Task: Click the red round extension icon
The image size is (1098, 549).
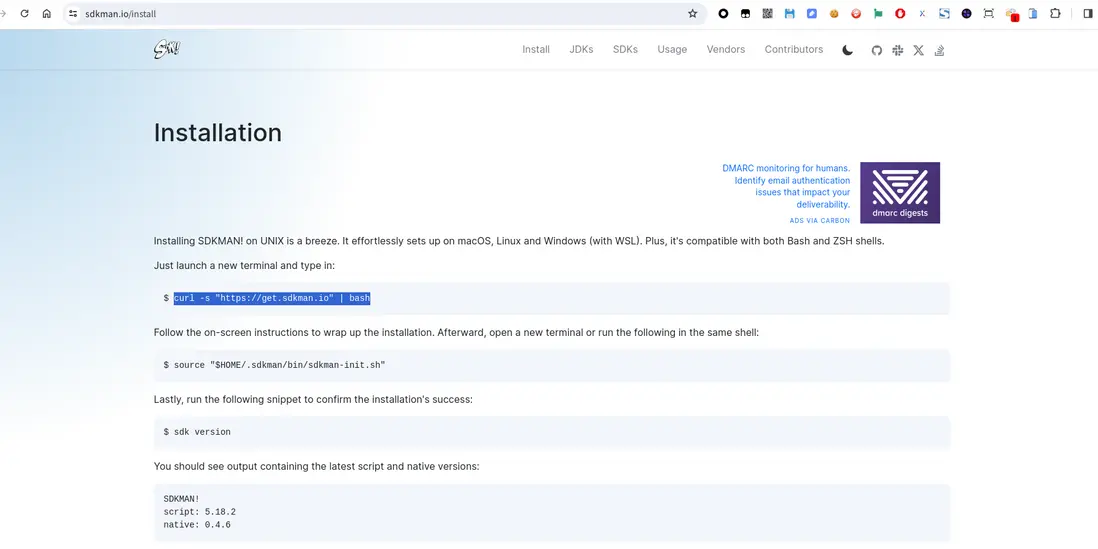Action: [856, 13]
